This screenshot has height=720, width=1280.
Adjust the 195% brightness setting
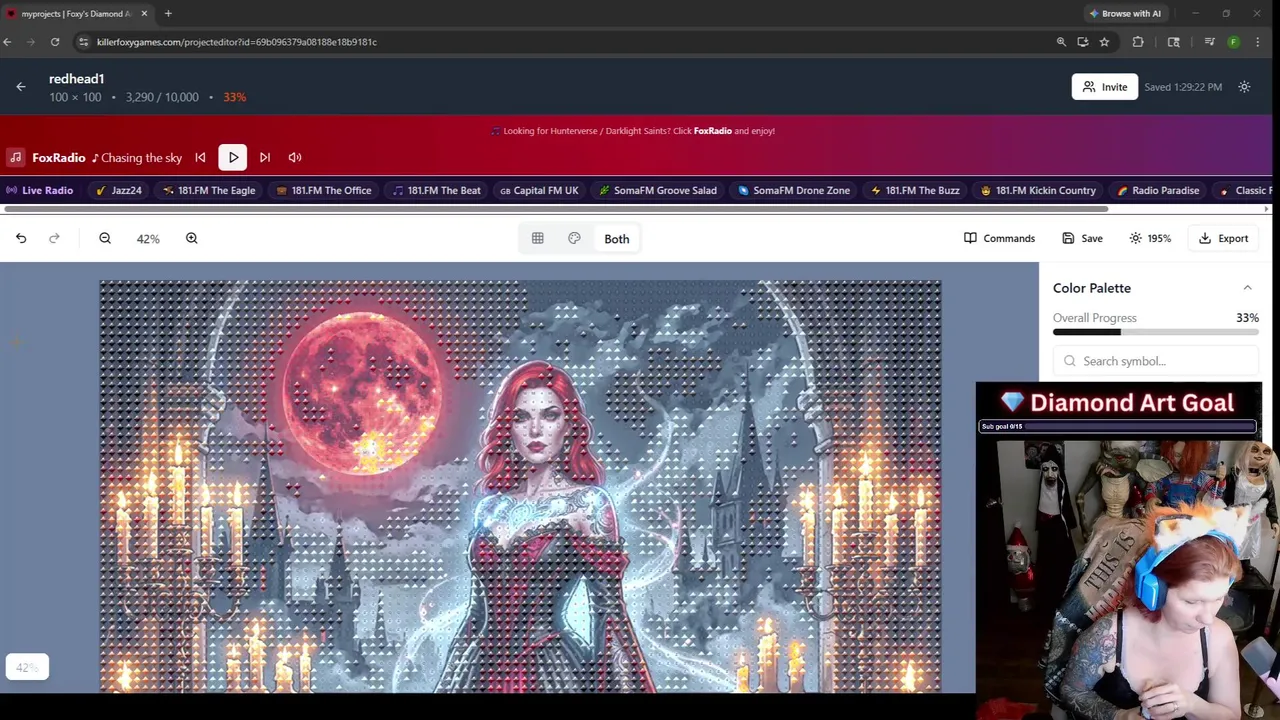[1150, 238]
